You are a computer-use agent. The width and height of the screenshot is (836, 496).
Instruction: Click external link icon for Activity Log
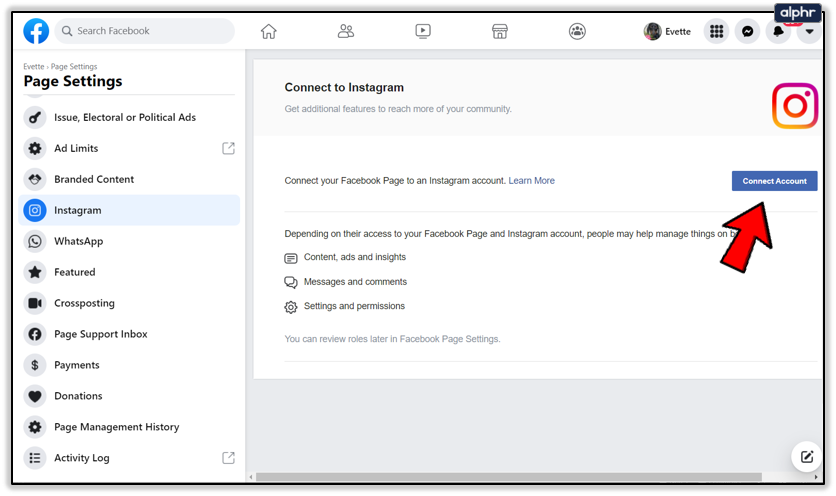click(228, 458)
